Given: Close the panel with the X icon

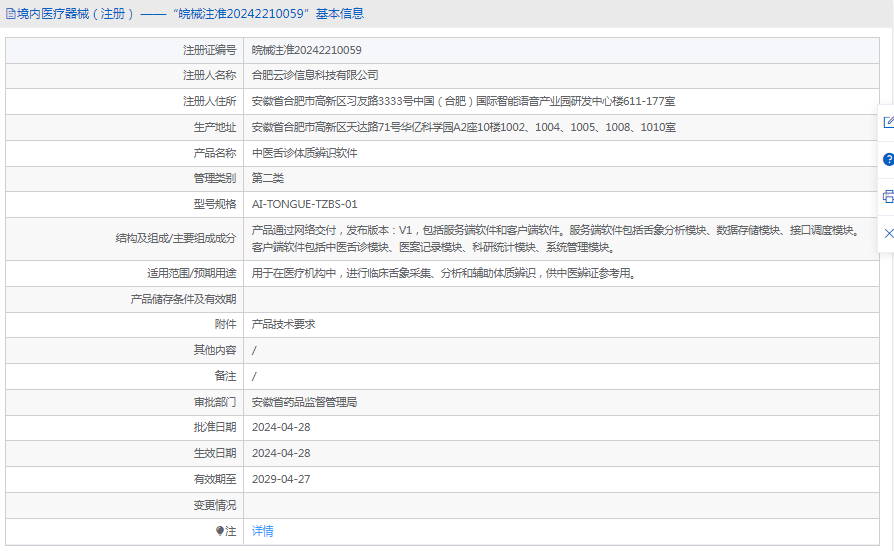Looking at the screenshot, I should (x=888, y=233).
